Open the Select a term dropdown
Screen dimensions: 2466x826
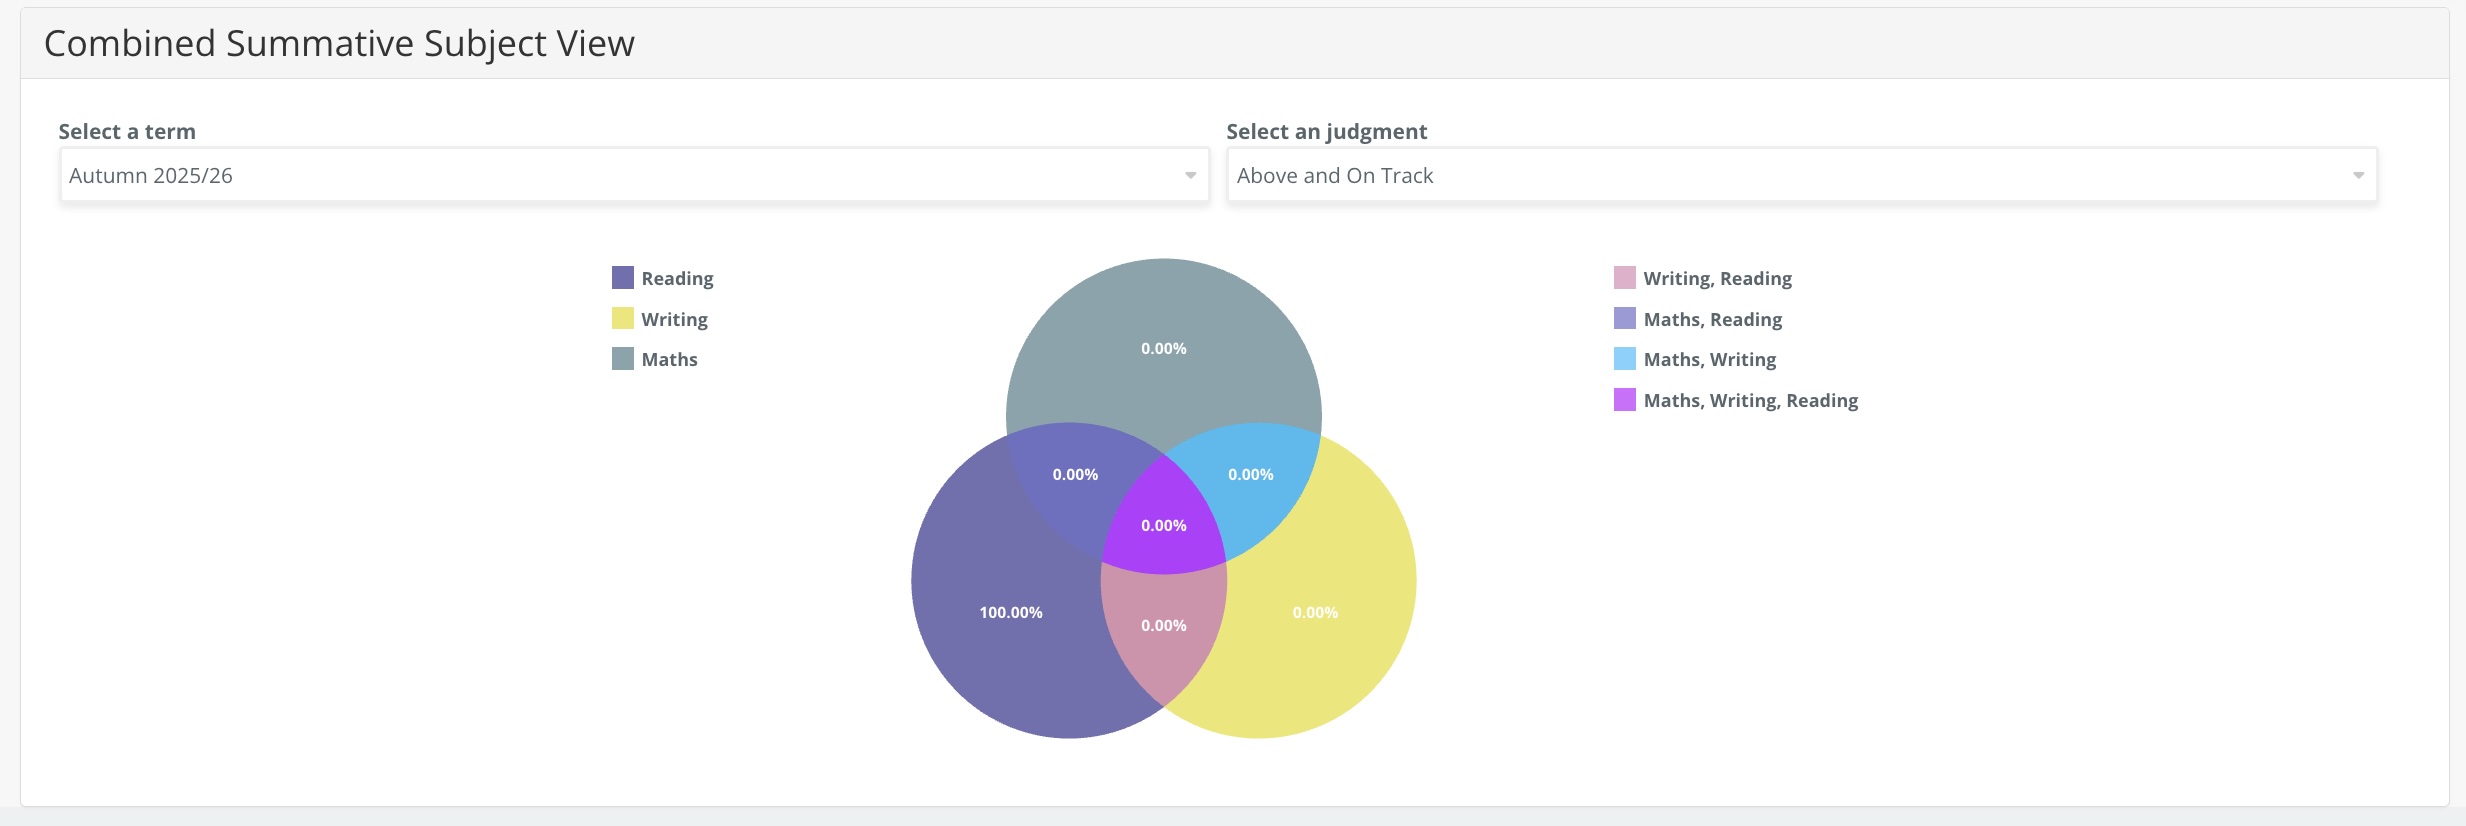click(633, 175)
